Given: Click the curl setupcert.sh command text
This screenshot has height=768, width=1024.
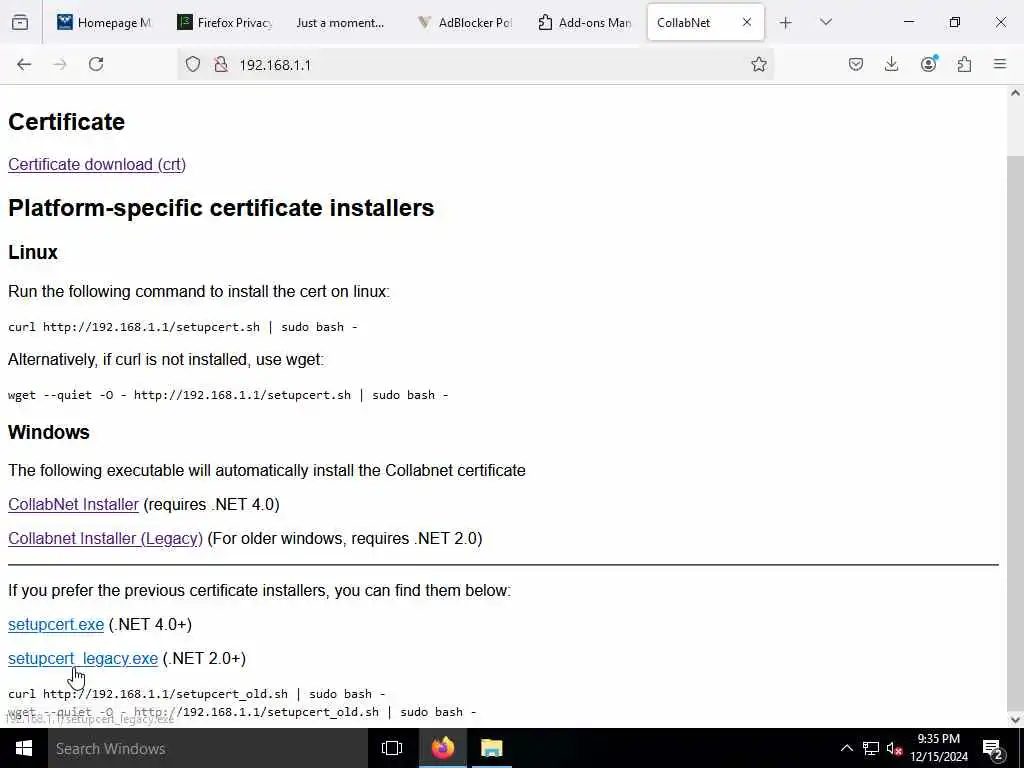Looking at the screenshot, I should point(183,327).
